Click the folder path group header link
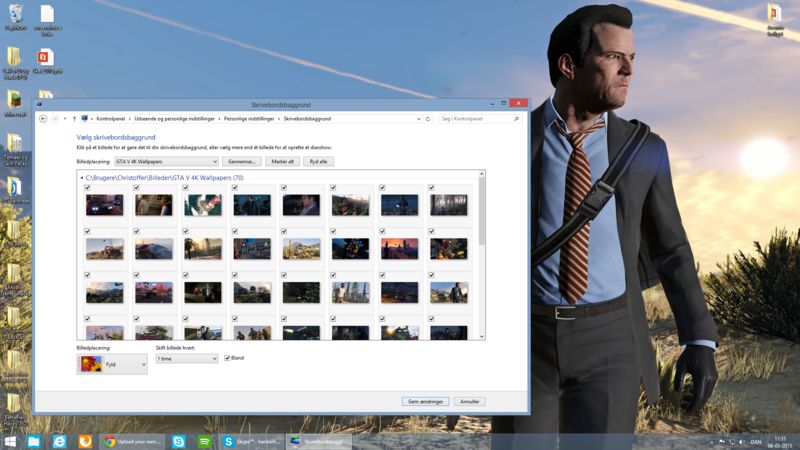The width and height of the screenshot is (800, 450). (164, 178)
